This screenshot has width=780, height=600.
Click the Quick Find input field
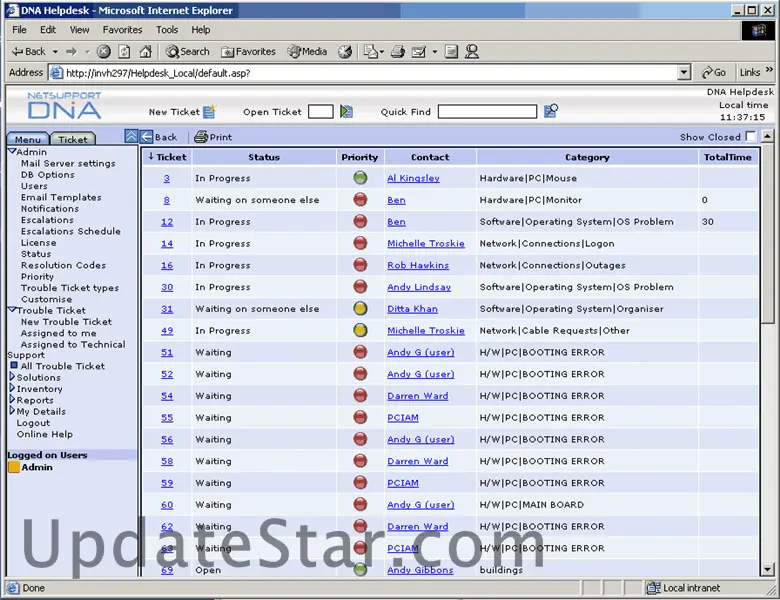(x=487, y=111)
